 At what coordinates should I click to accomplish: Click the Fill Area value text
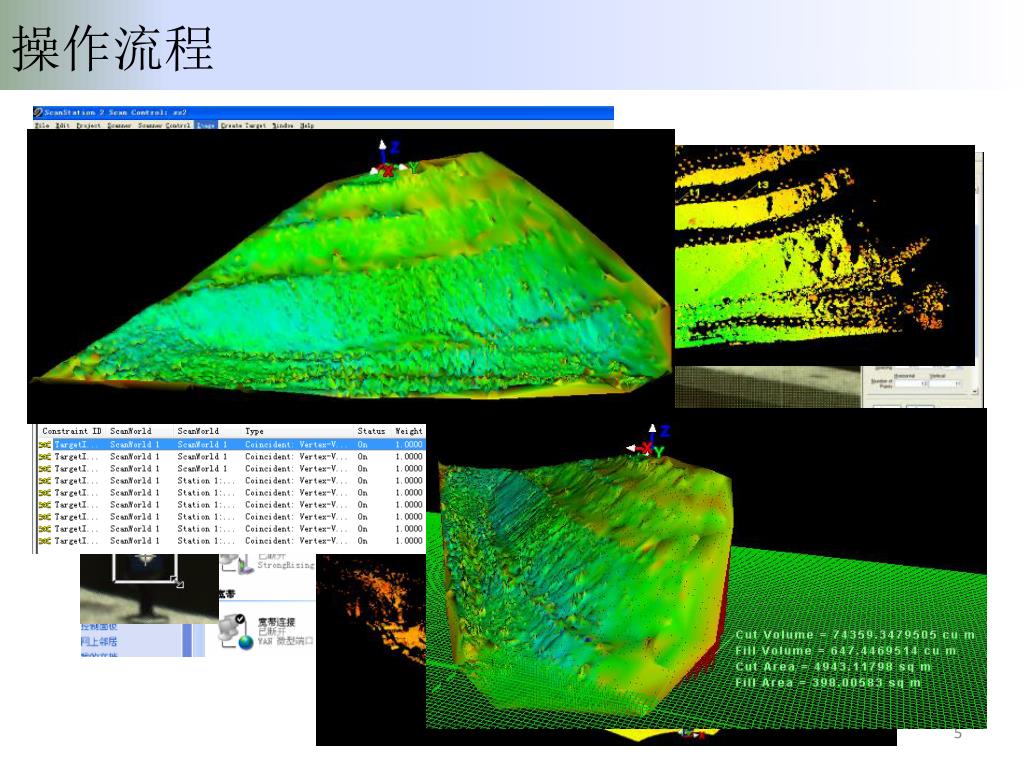[x=828, y=682]
